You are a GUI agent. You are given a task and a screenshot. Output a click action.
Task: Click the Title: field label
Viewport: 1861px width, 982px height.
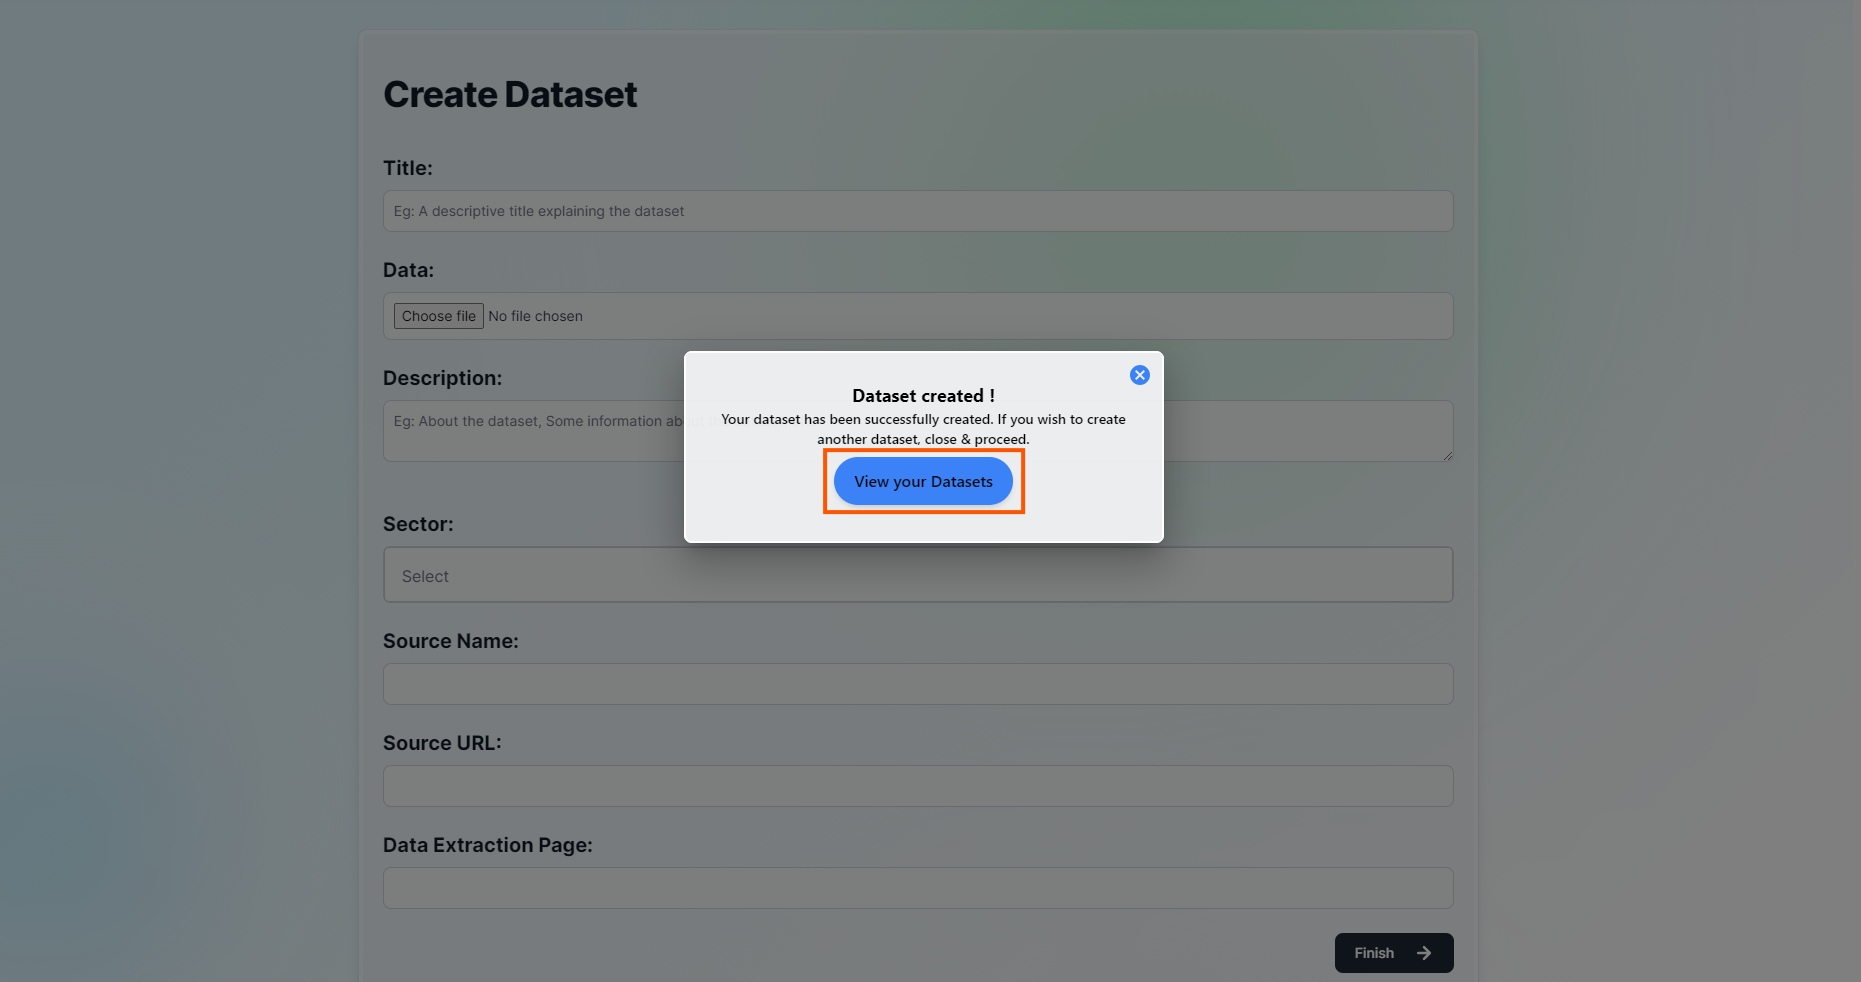coord(408,168)
